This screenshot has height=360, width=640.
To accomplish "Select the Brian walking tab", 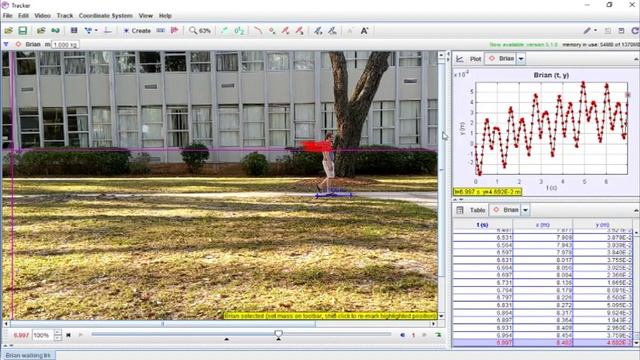I will 28,356.
